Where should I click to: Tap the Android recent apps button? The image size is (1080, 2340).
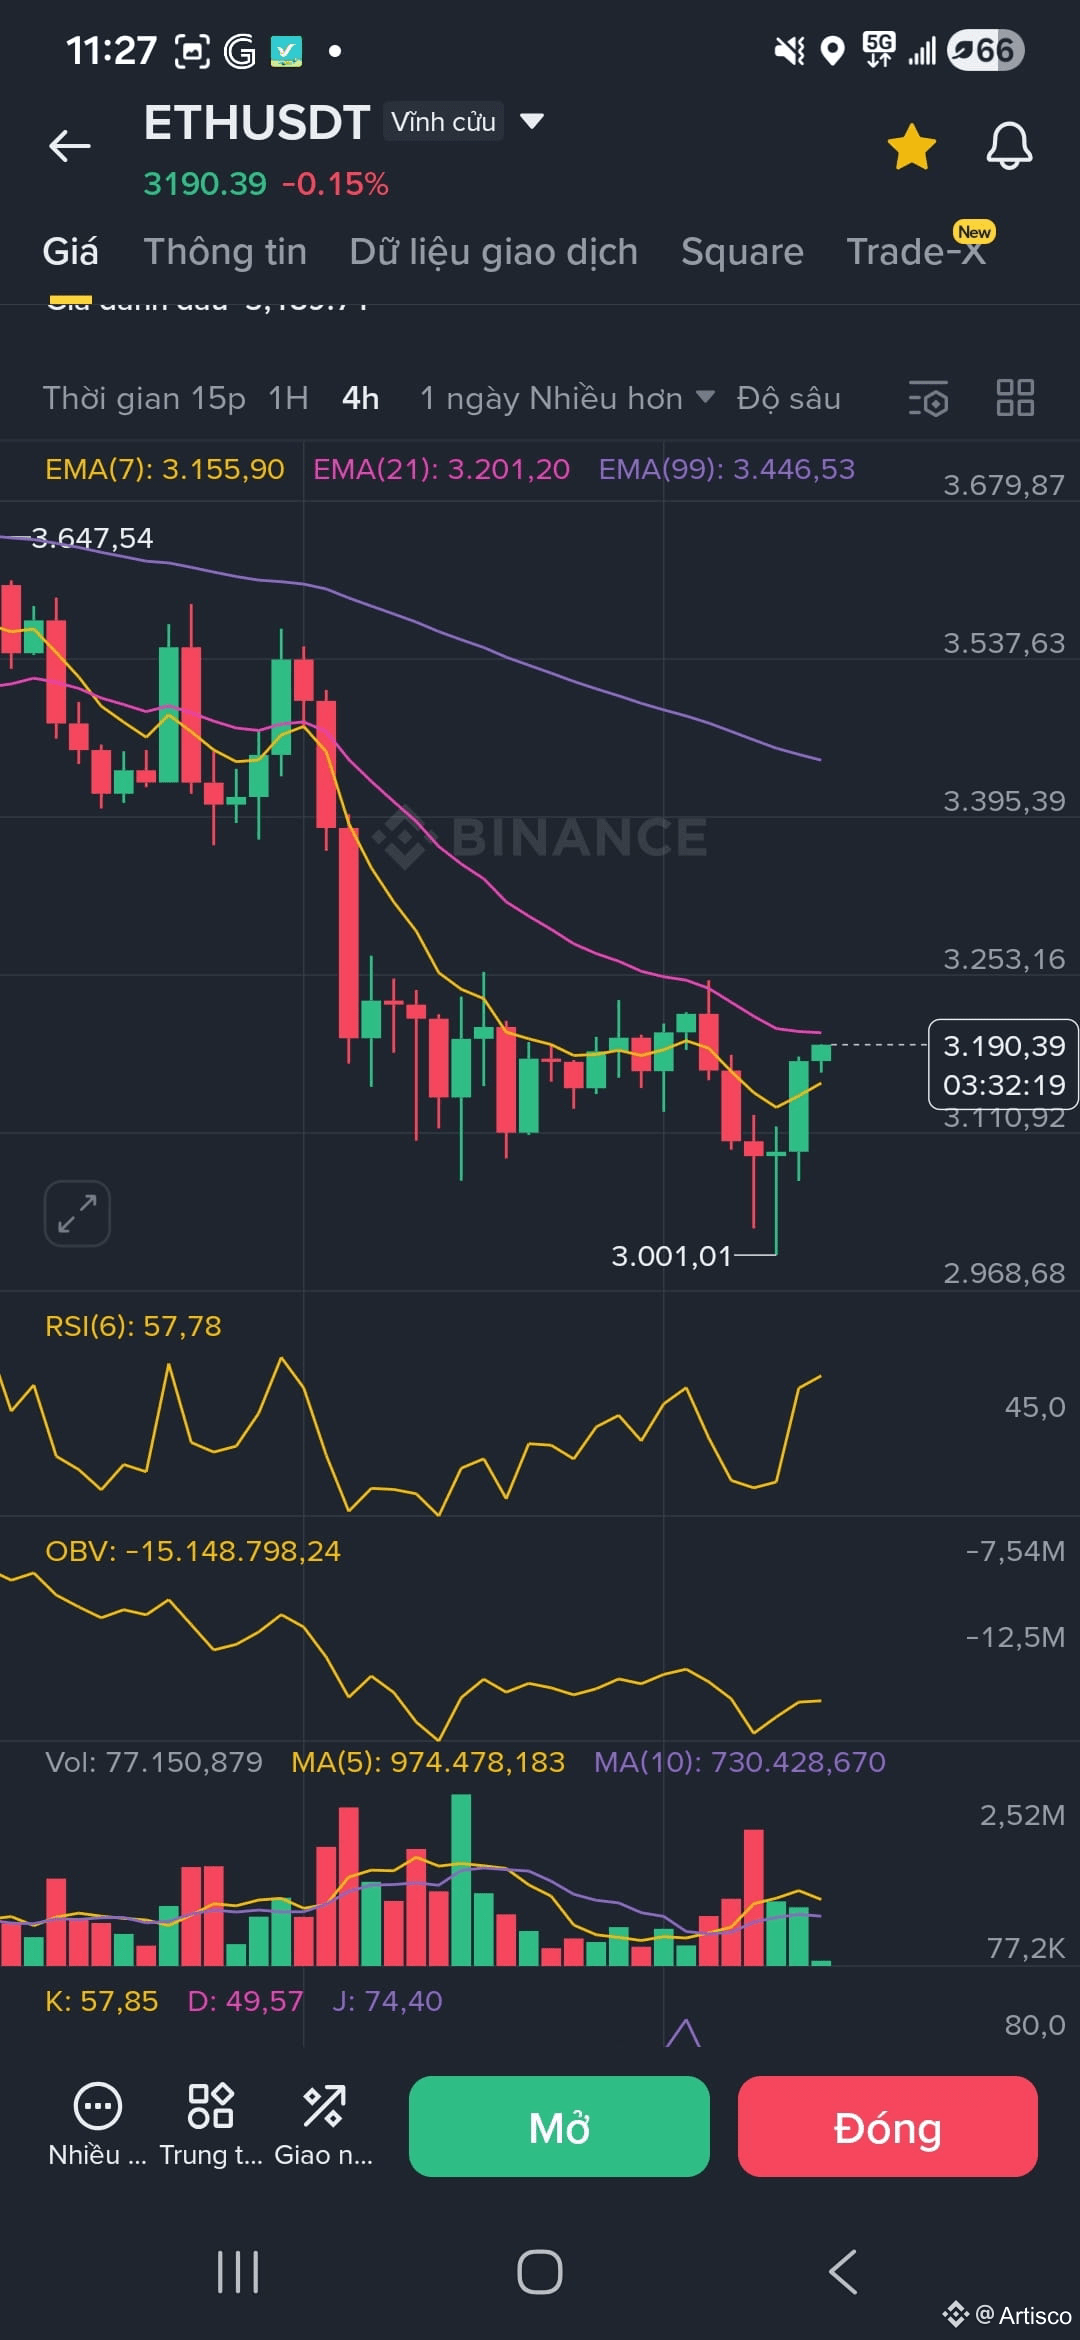click(238, 2272)
